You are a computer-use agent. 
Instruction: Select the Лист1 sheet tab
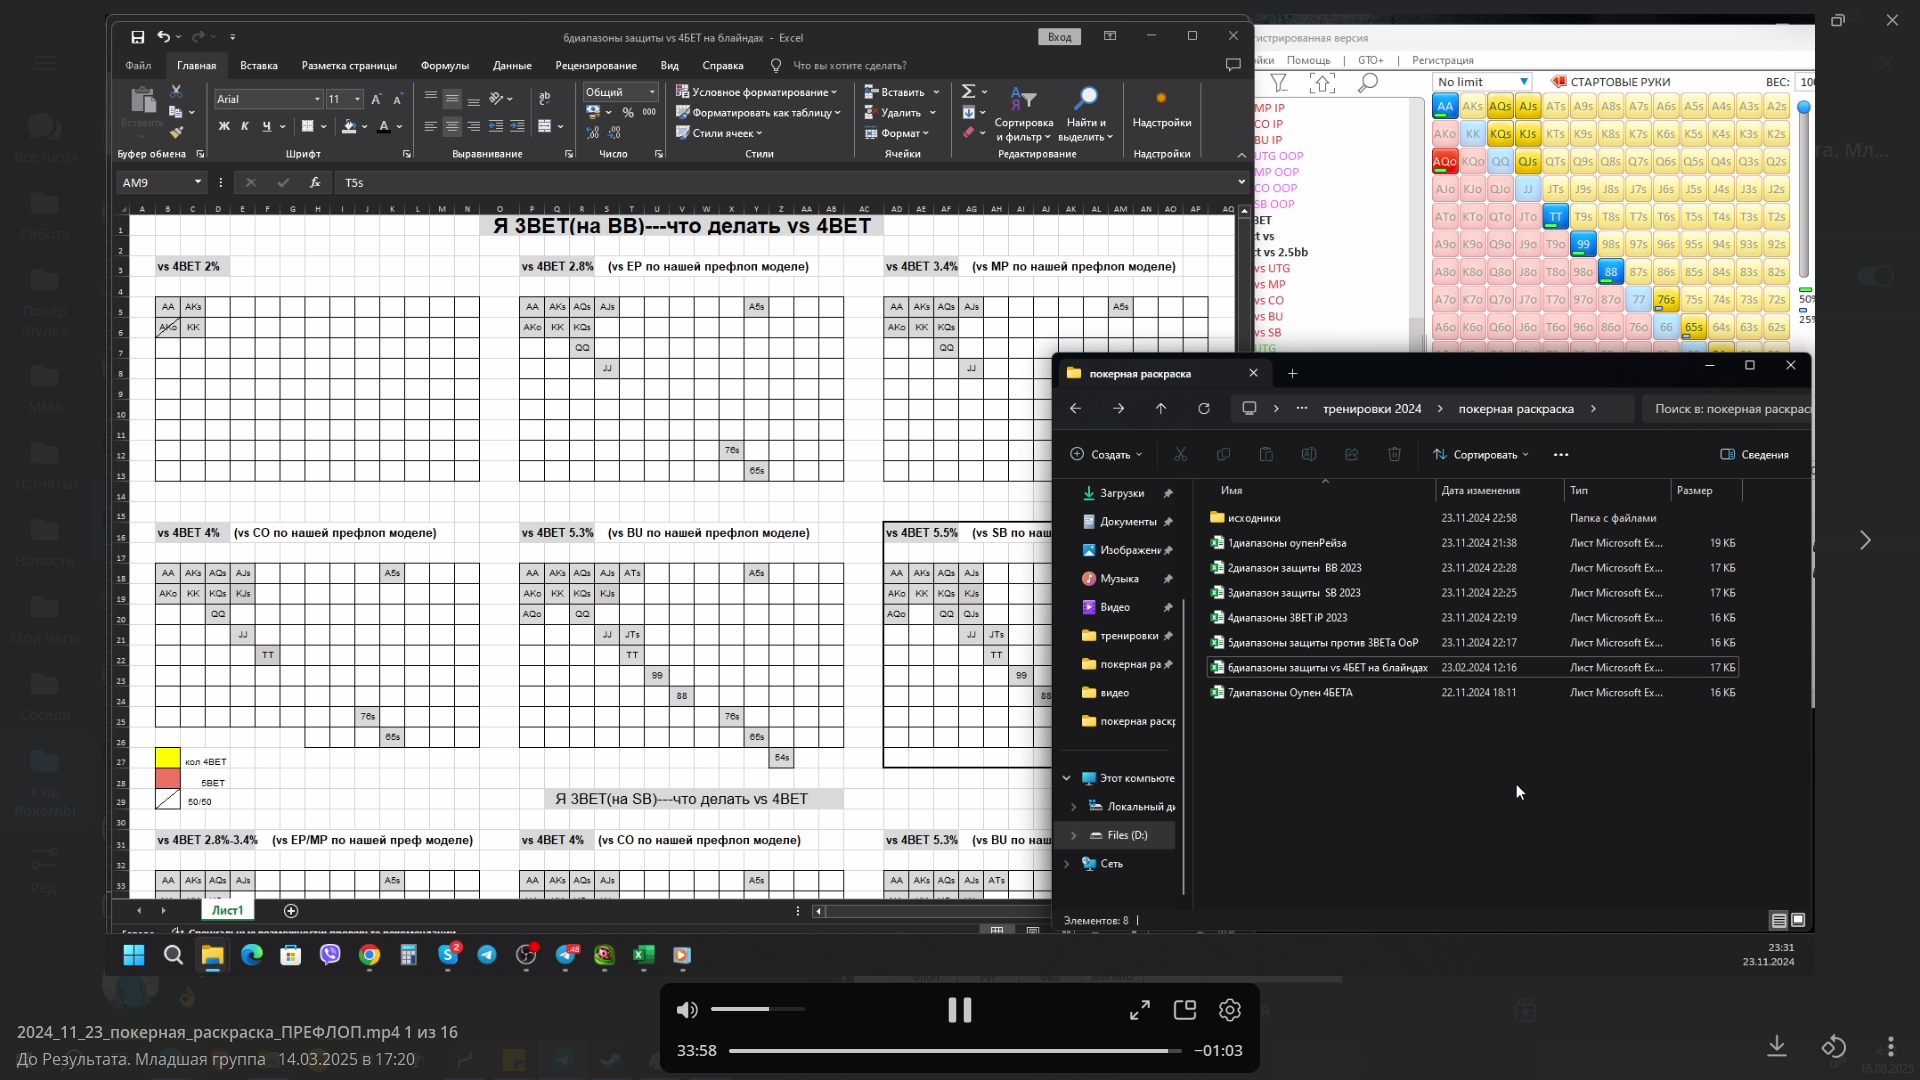[227, 910]
